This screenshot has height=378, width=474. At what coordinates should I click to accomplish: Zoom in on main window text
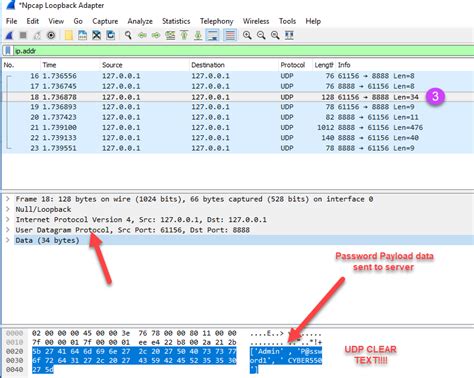[x=247, y=35]
